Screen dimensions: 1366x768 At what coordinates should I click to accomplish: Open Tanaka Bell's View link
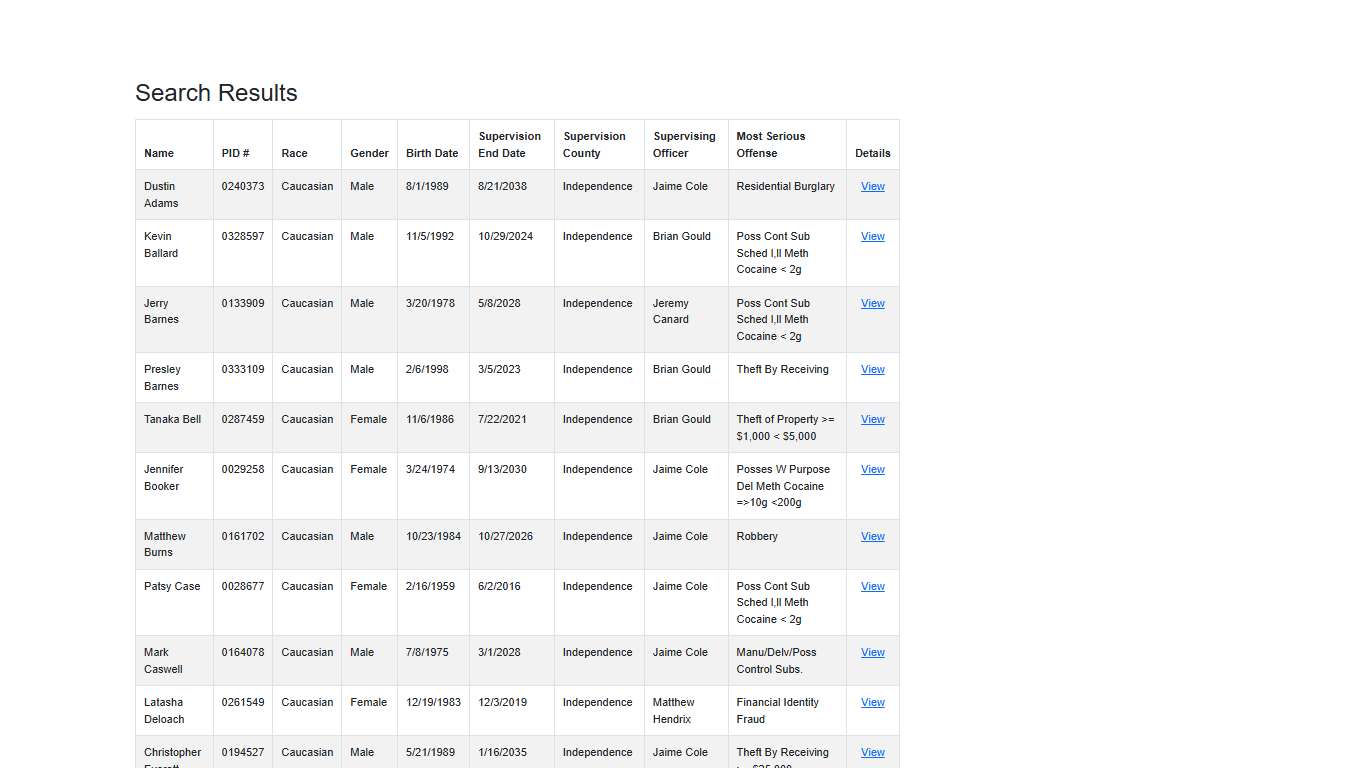click(x=872, y=420)
